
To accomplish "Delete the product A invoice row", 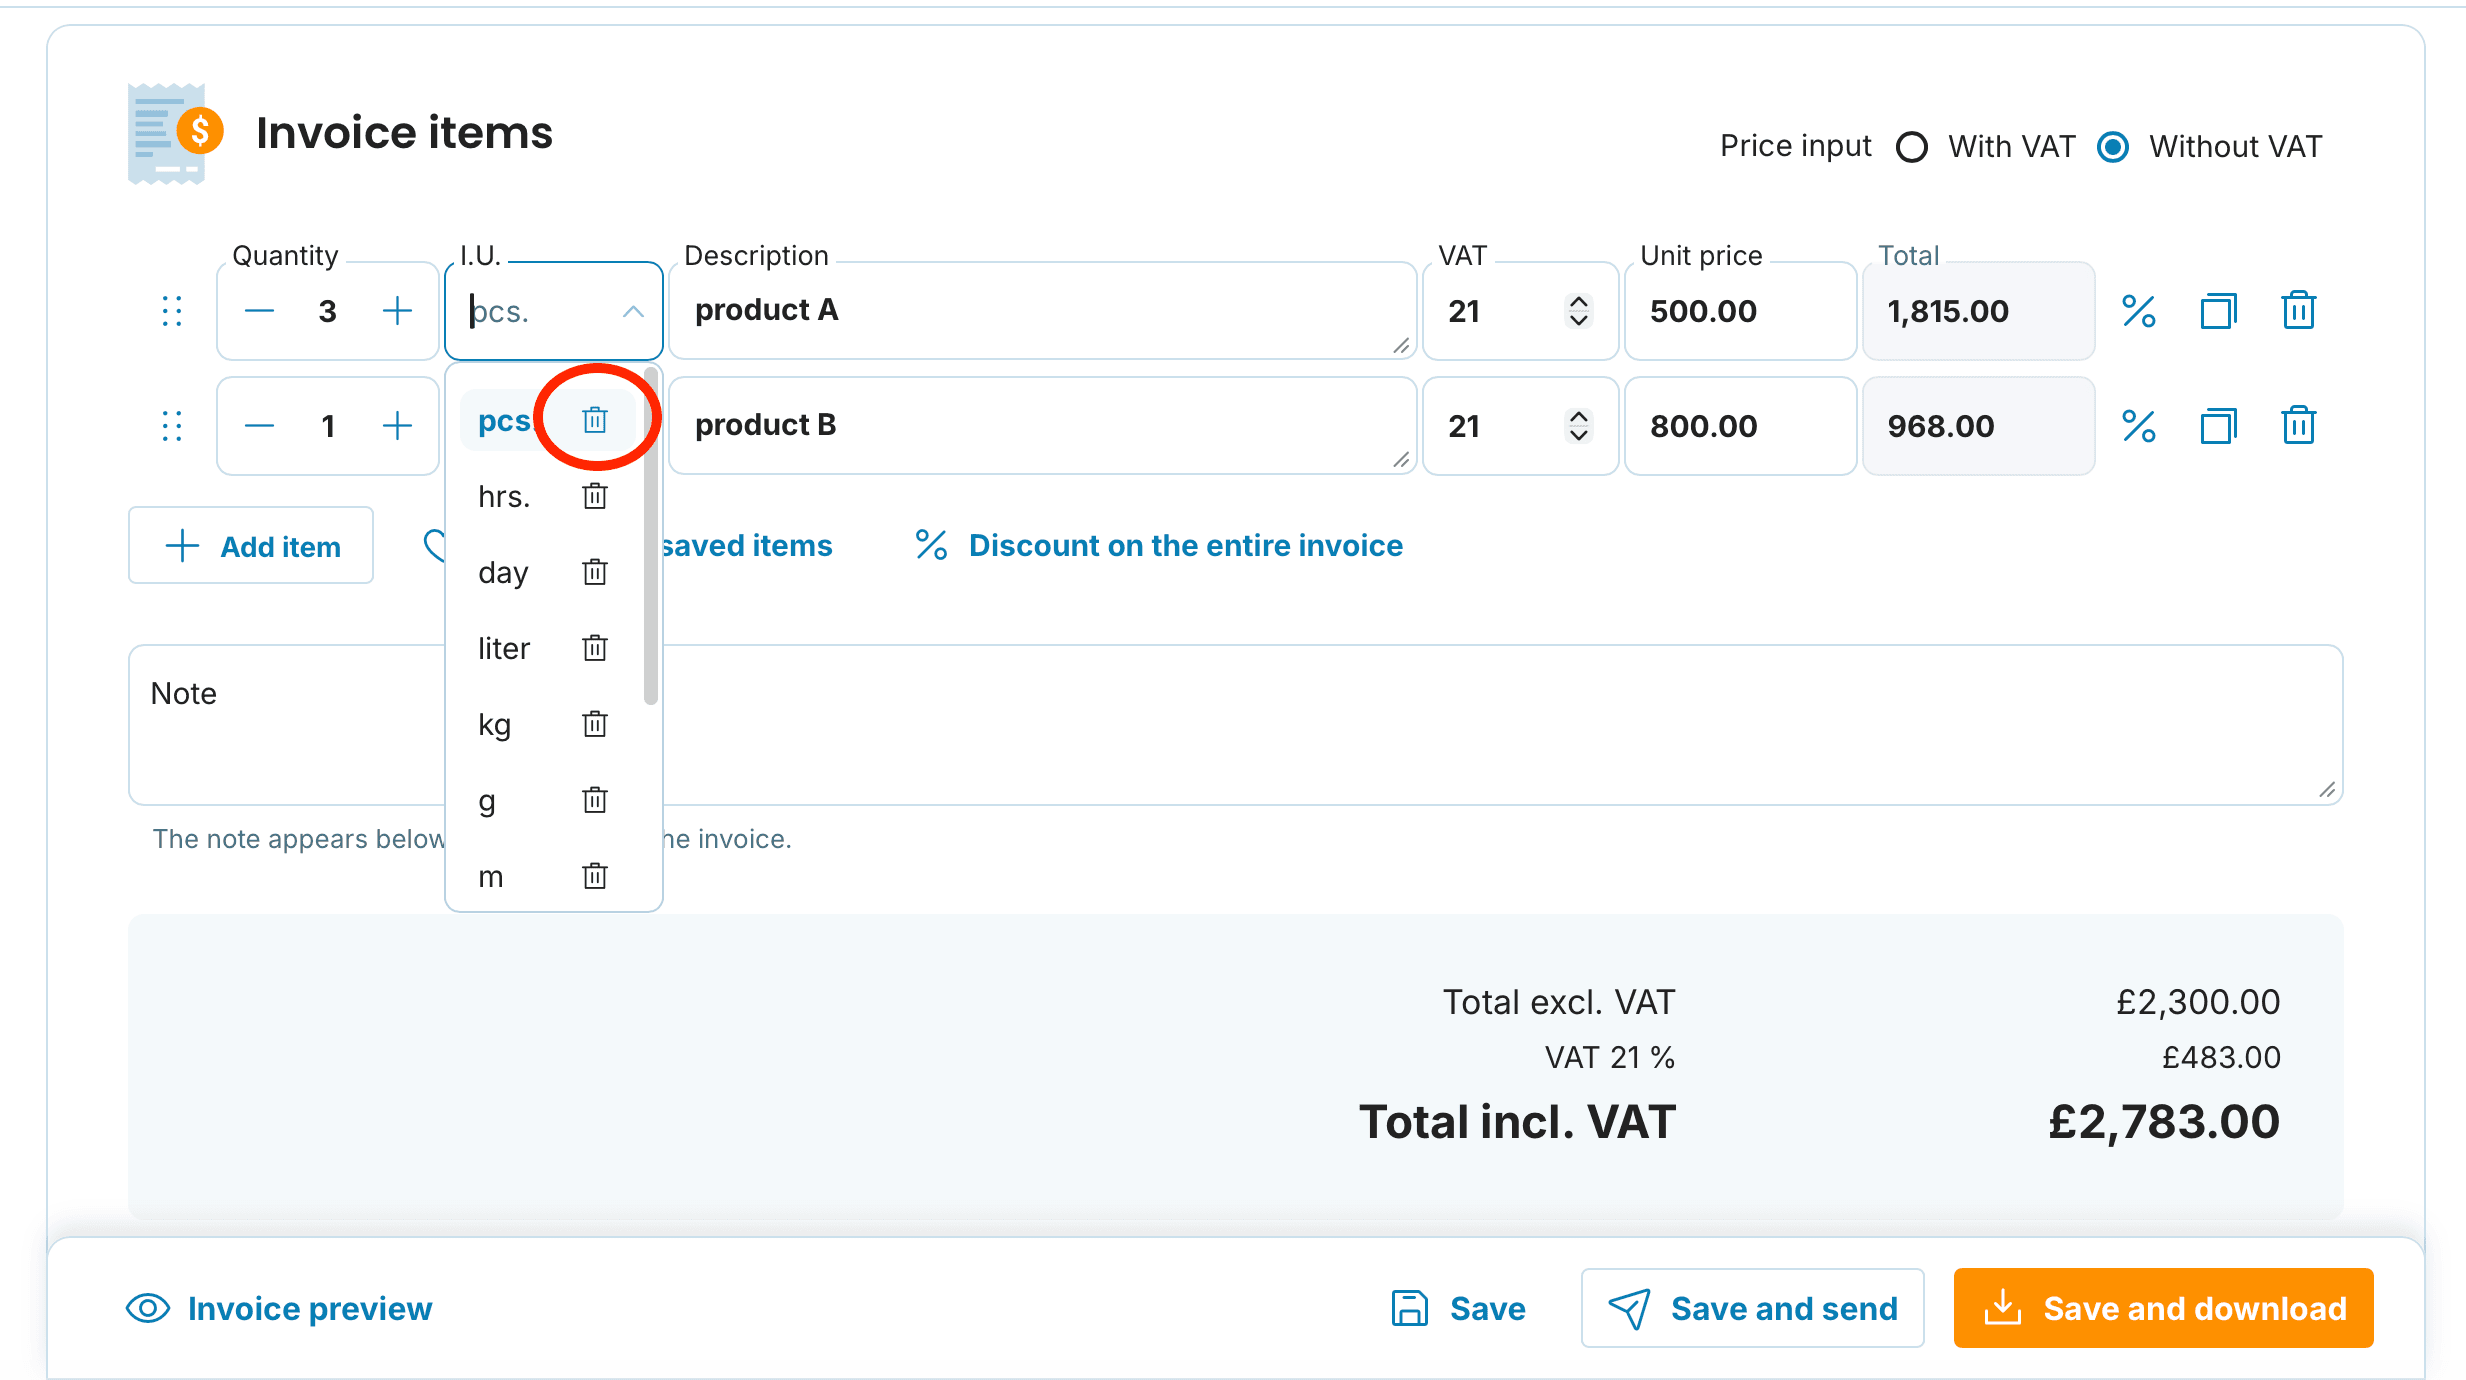I will (x=2299, y=311).
